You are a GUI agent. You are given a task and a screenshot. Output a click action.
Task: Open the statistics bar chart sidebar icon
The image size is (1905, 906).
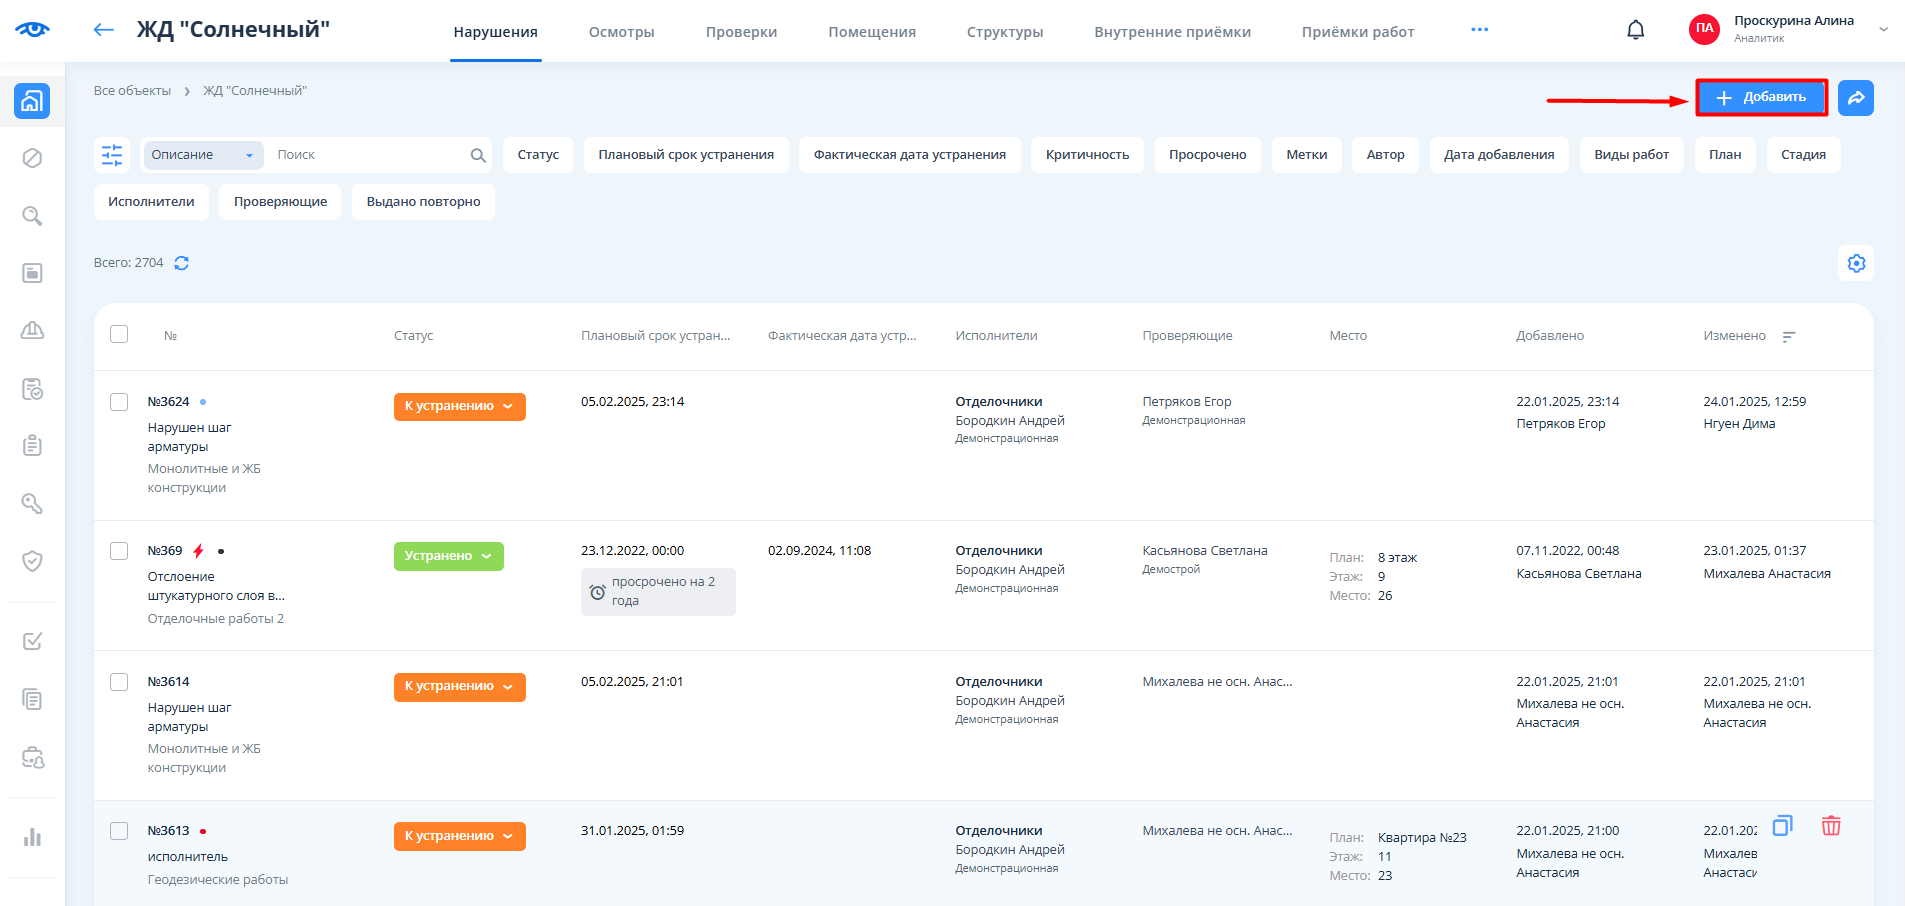32,837
